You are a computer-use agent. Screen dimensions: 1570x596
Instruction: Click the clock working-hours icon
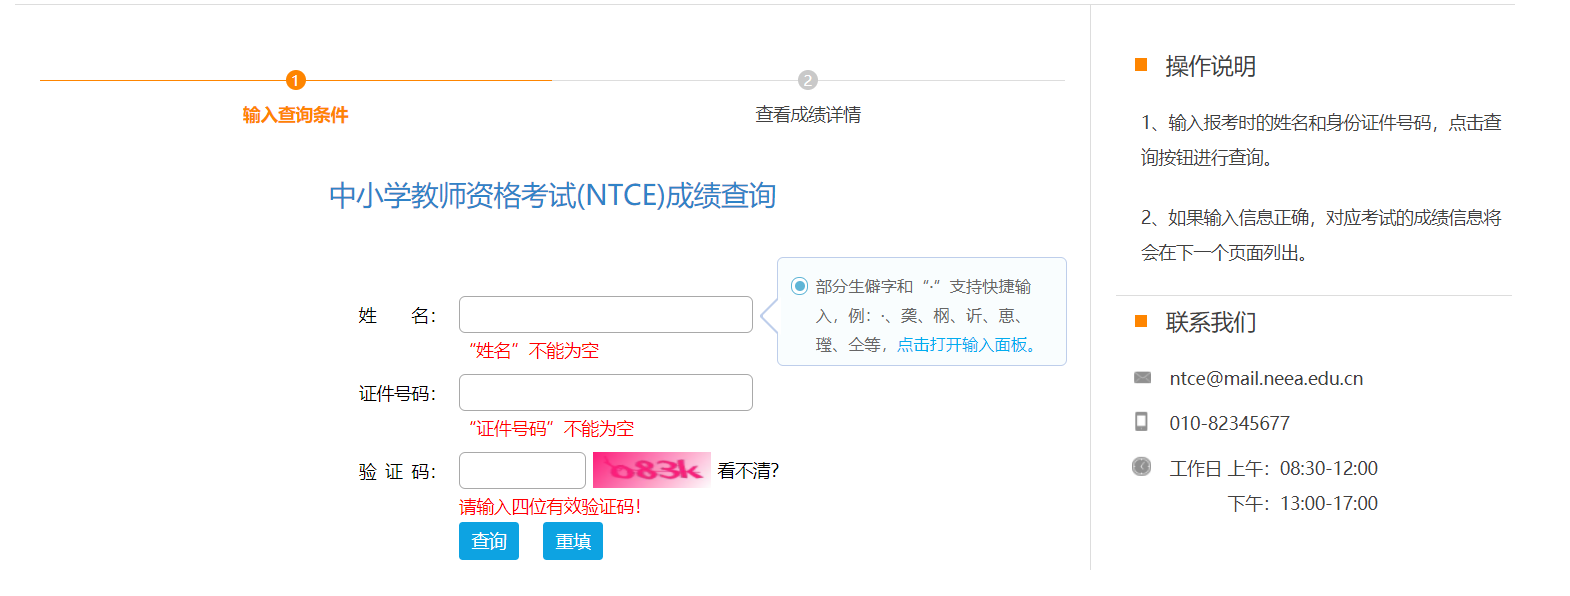point(1141,466)
